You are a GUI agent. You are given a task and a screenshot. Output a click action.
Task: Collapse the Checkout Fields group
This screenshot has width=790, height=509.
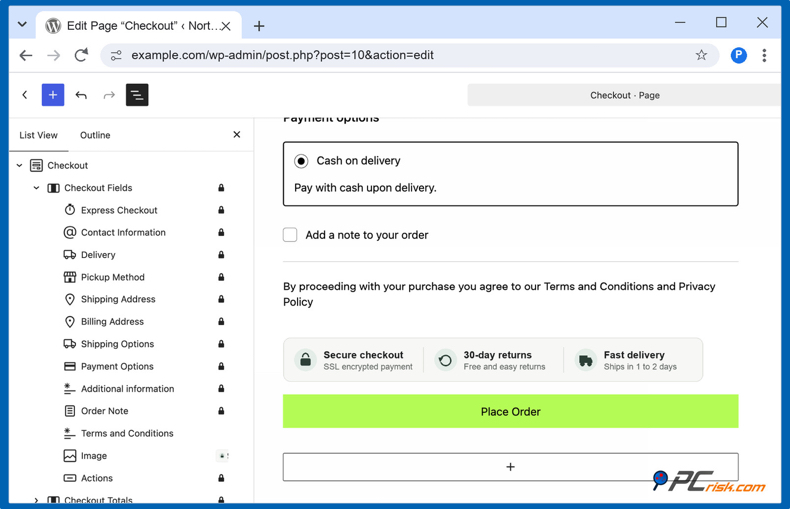[36, 188]
